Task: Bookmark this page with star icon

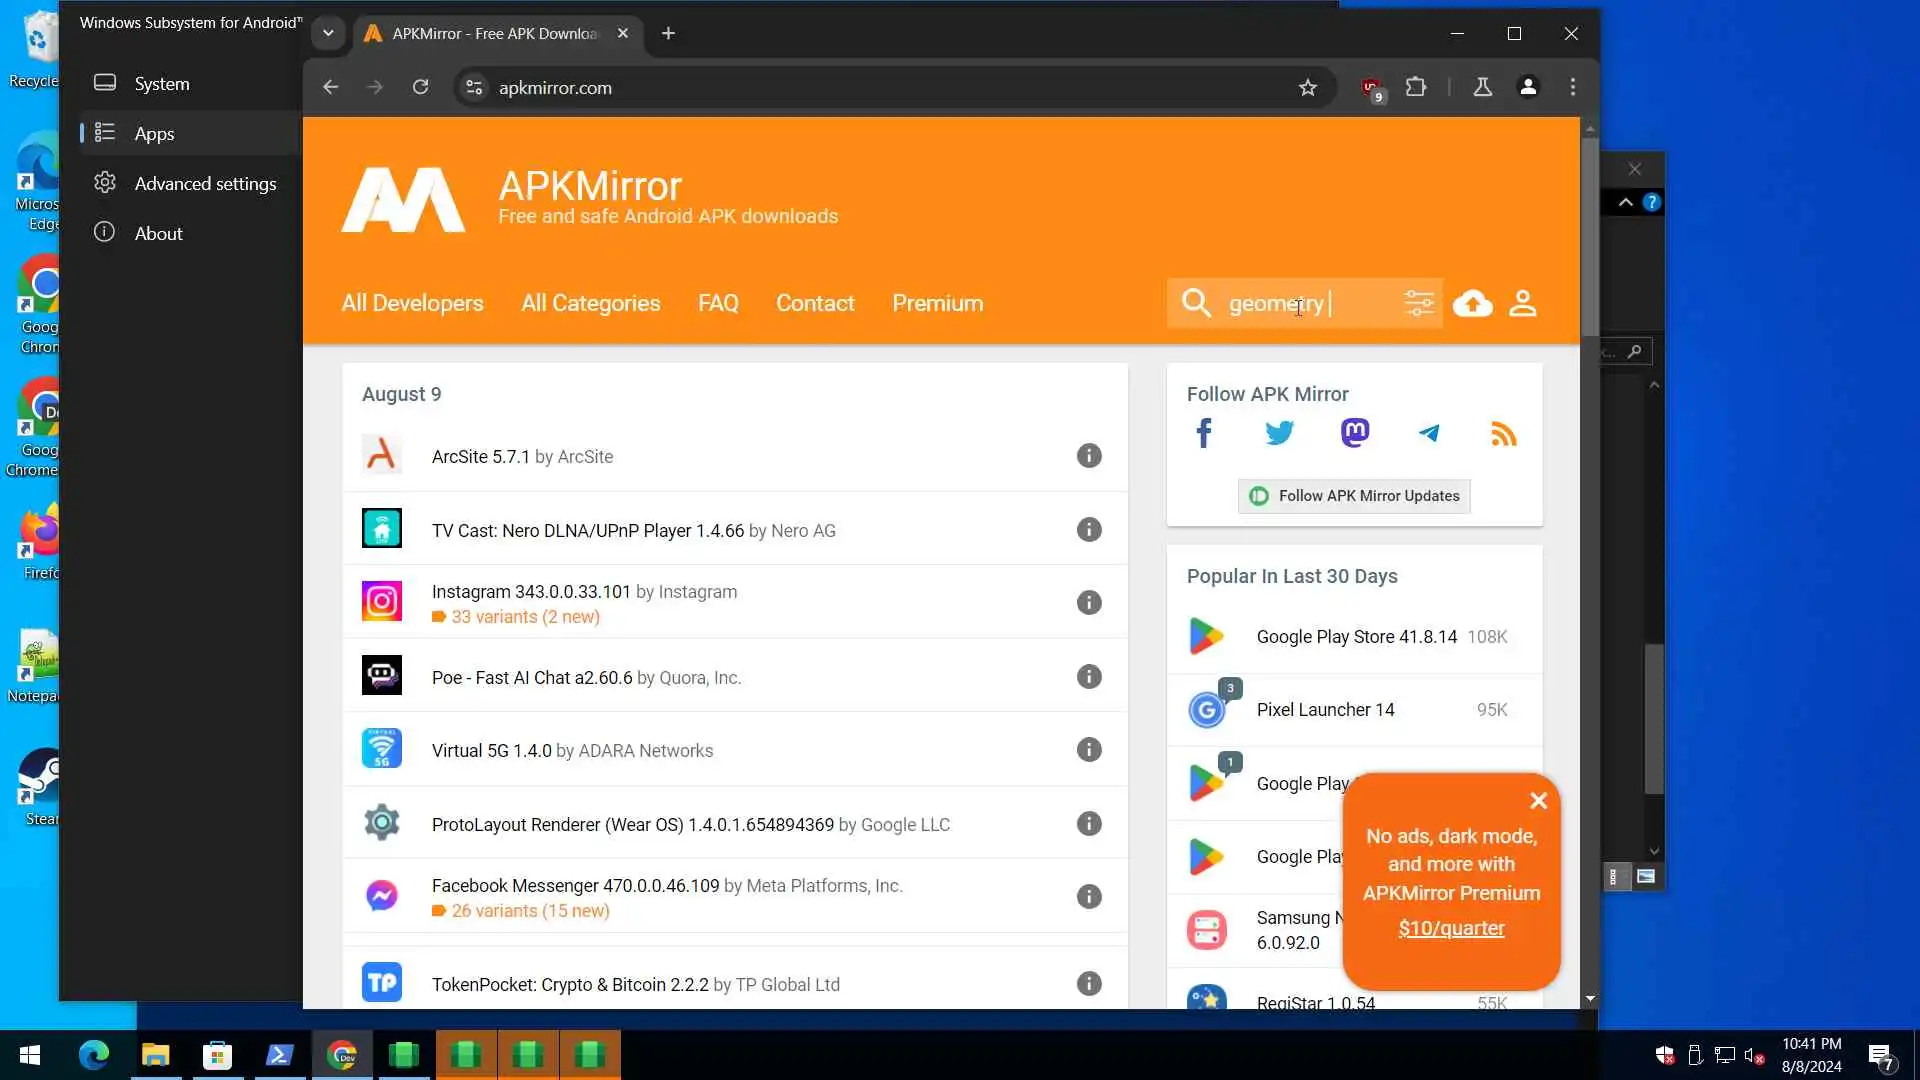Action: 1307,88
